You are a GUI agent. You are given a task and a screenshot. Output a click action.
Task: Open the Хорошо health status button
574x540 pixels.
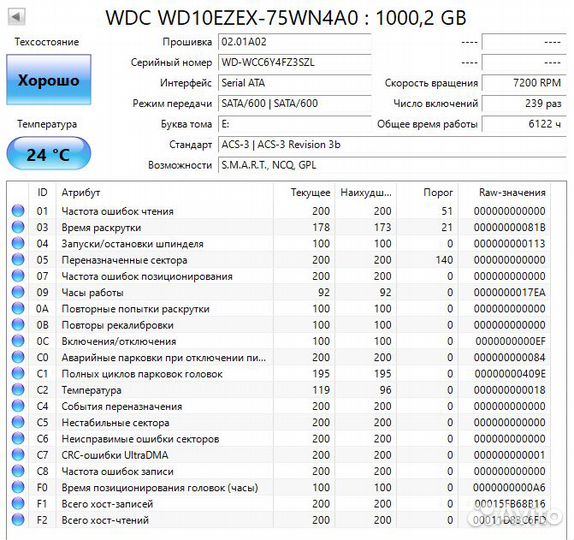[x=49, y=80]
